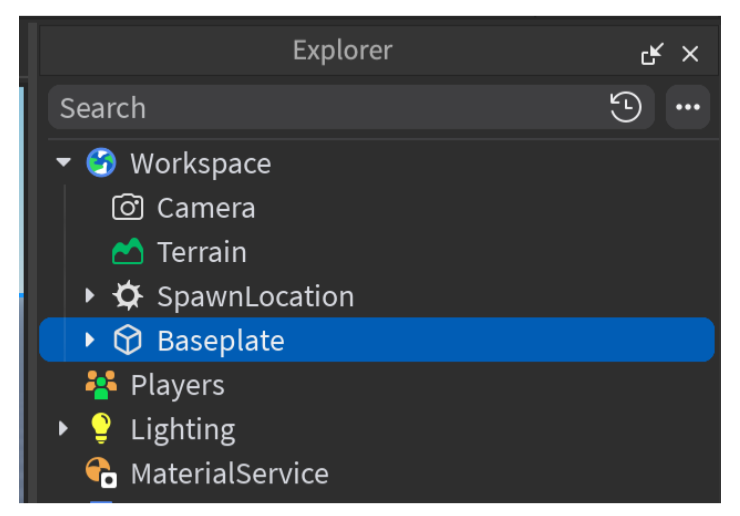This screenshot has width=740, height=516.
Task: Select the Players service label
Action: click(177, 385)
